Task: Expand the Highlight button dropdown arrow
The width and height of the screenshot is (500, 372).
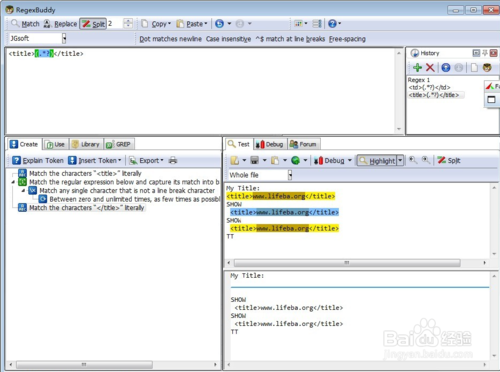Action: 400,161
